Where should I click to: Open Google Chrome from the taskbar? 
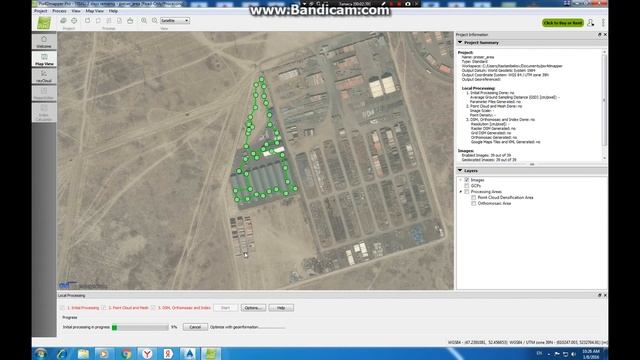pyautogui.click(x=126, y=354)
